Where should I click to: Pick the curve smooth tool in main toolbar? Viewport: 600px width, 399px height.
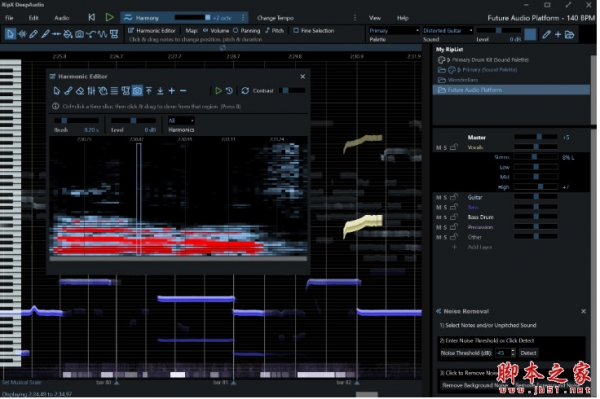[x=91, y=34]
